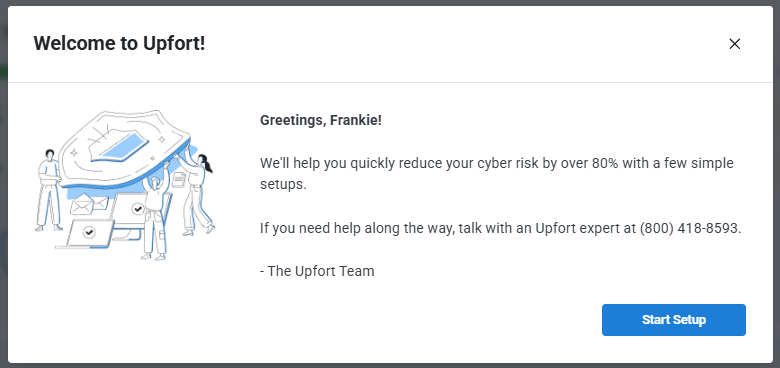Viewport: 780px width, 368px height.
Task: Close the Welcome to Upfort dialog
Action: (x=734, y=44)
